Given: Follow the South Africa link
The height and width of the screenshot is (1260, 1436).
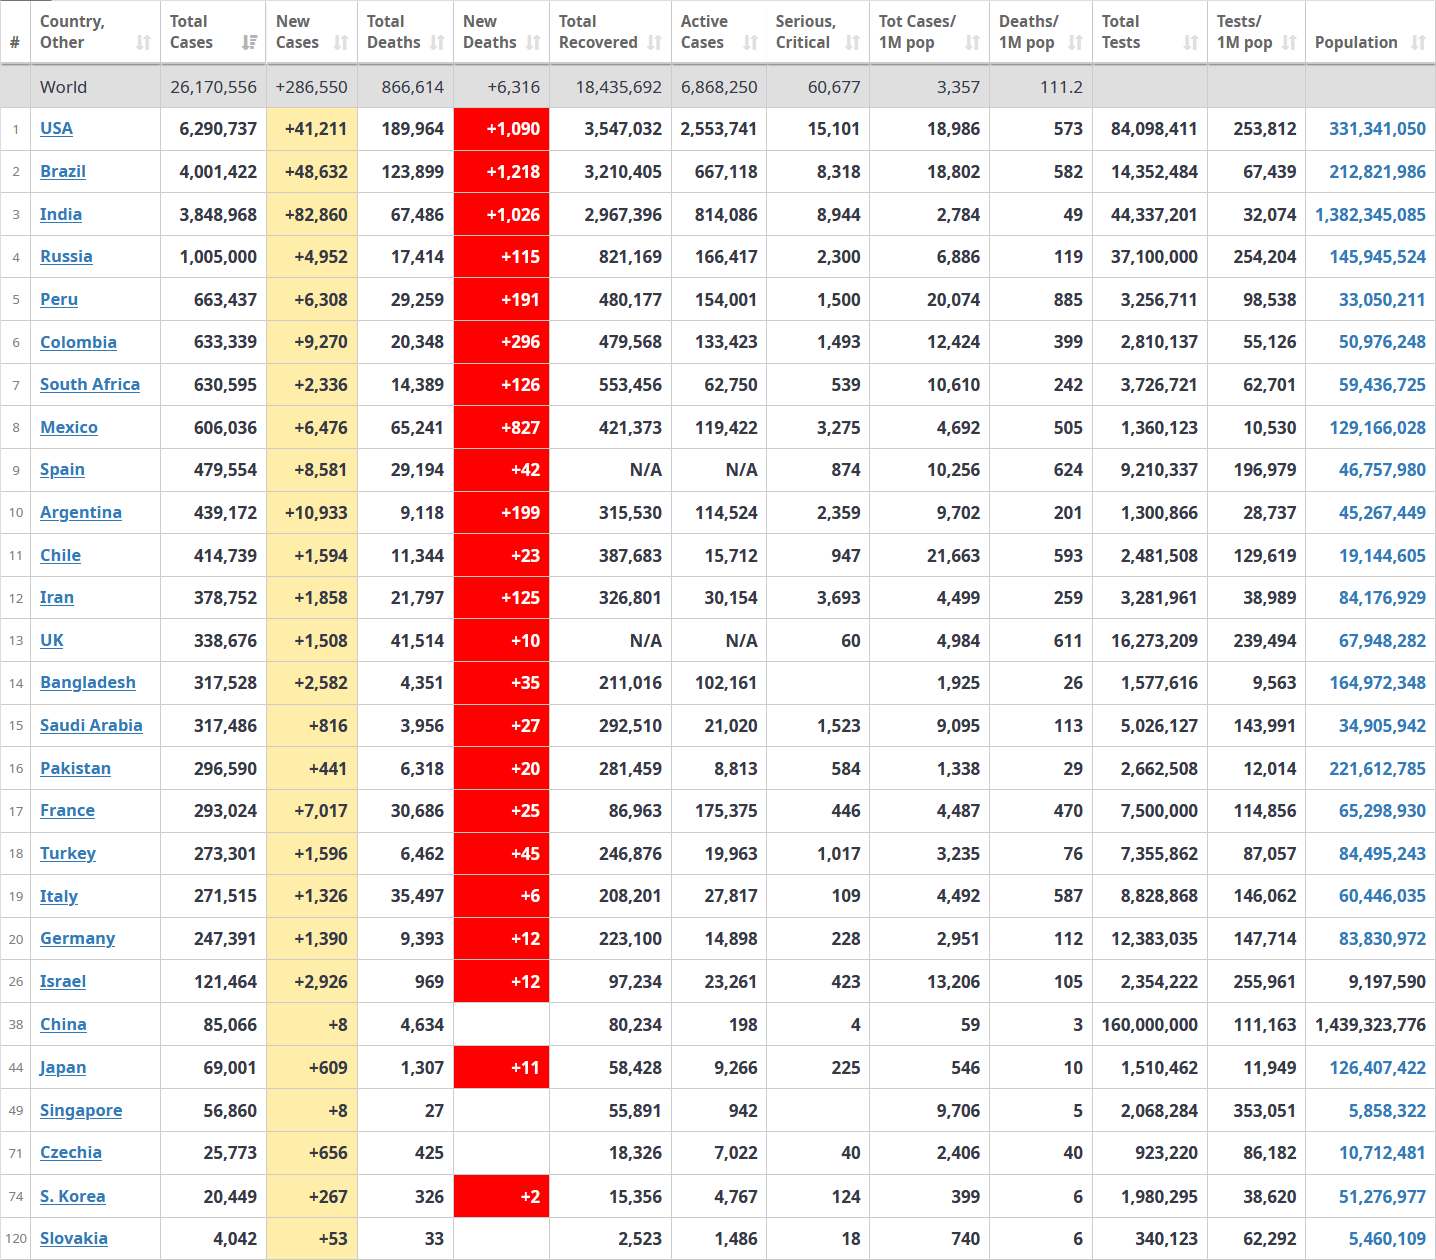Looking at the screenshot, I should tap(90, 385).
